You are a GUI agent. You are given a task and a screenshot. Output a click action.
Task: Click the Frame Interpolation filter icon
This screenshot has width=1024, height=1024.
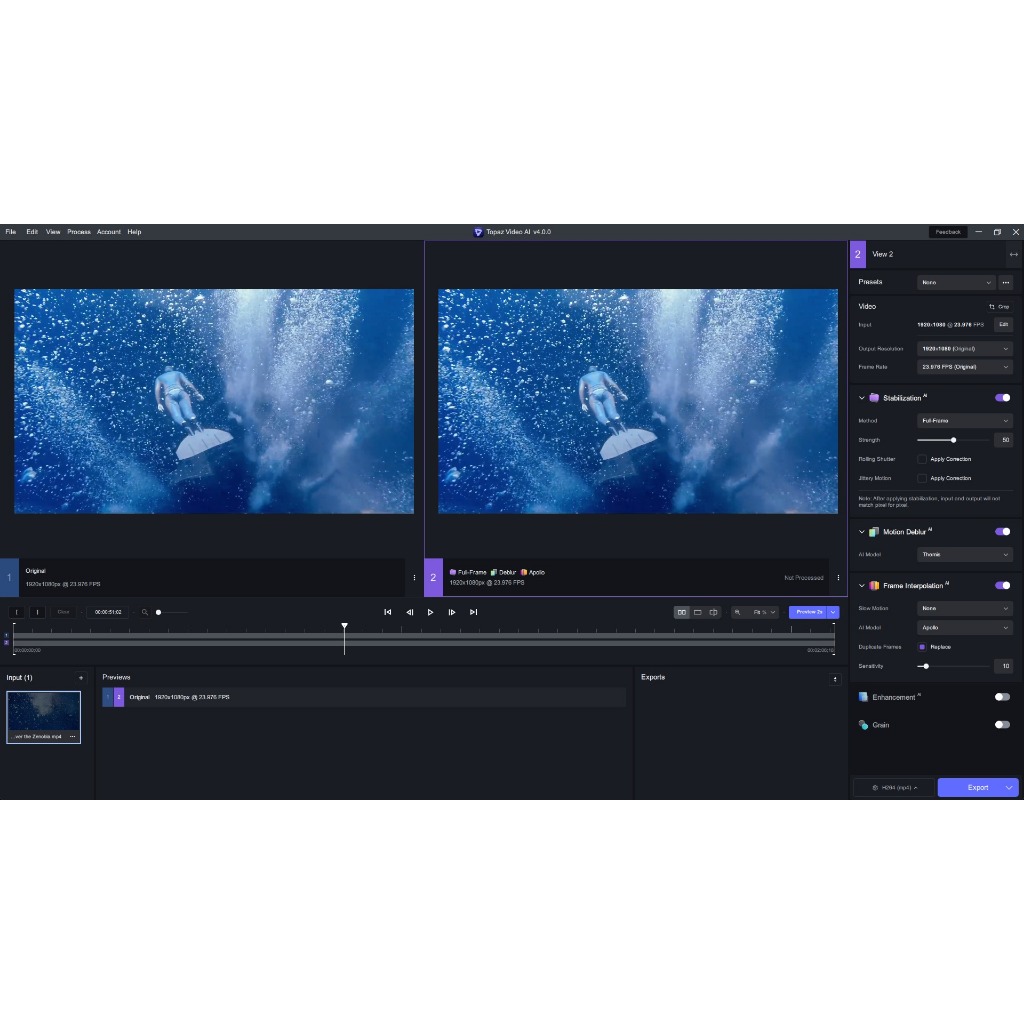[874, 586]
